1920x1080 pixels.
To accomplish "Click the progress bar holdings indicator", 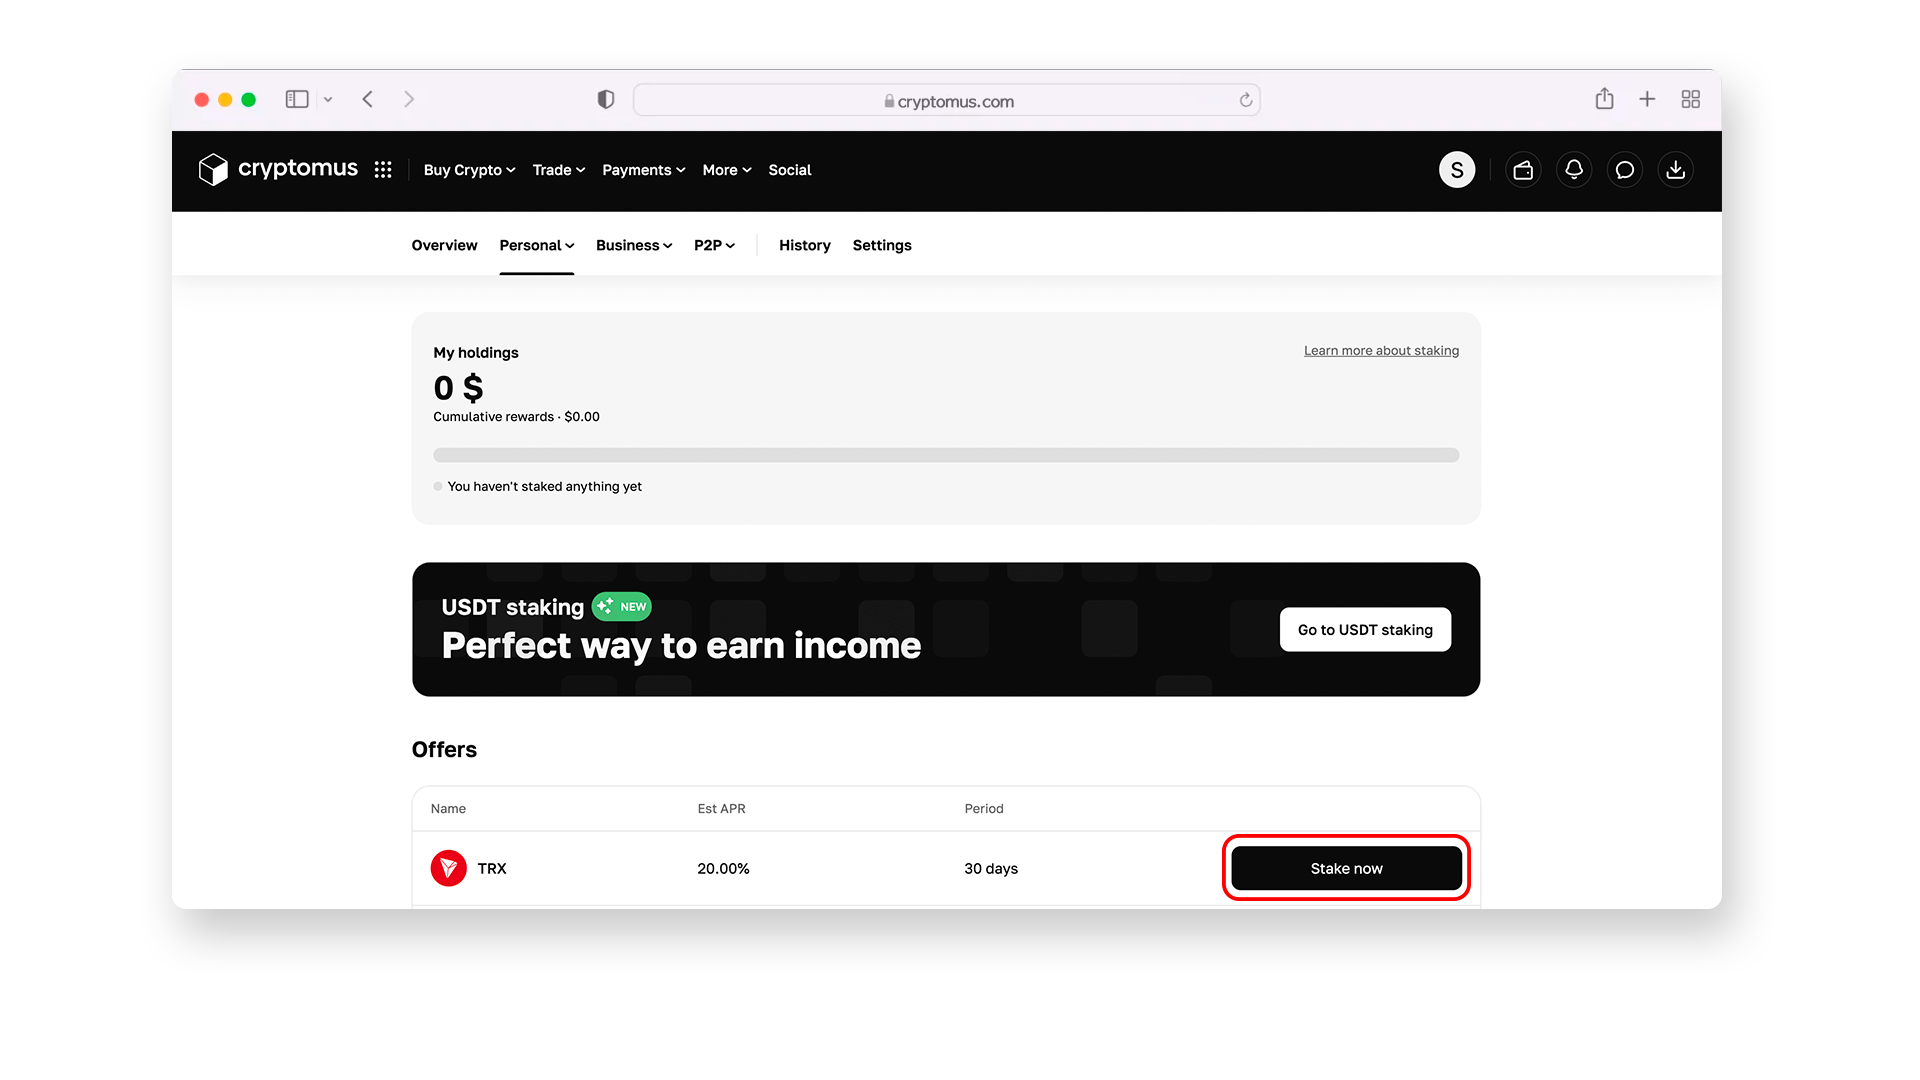I will pos(945,454).
